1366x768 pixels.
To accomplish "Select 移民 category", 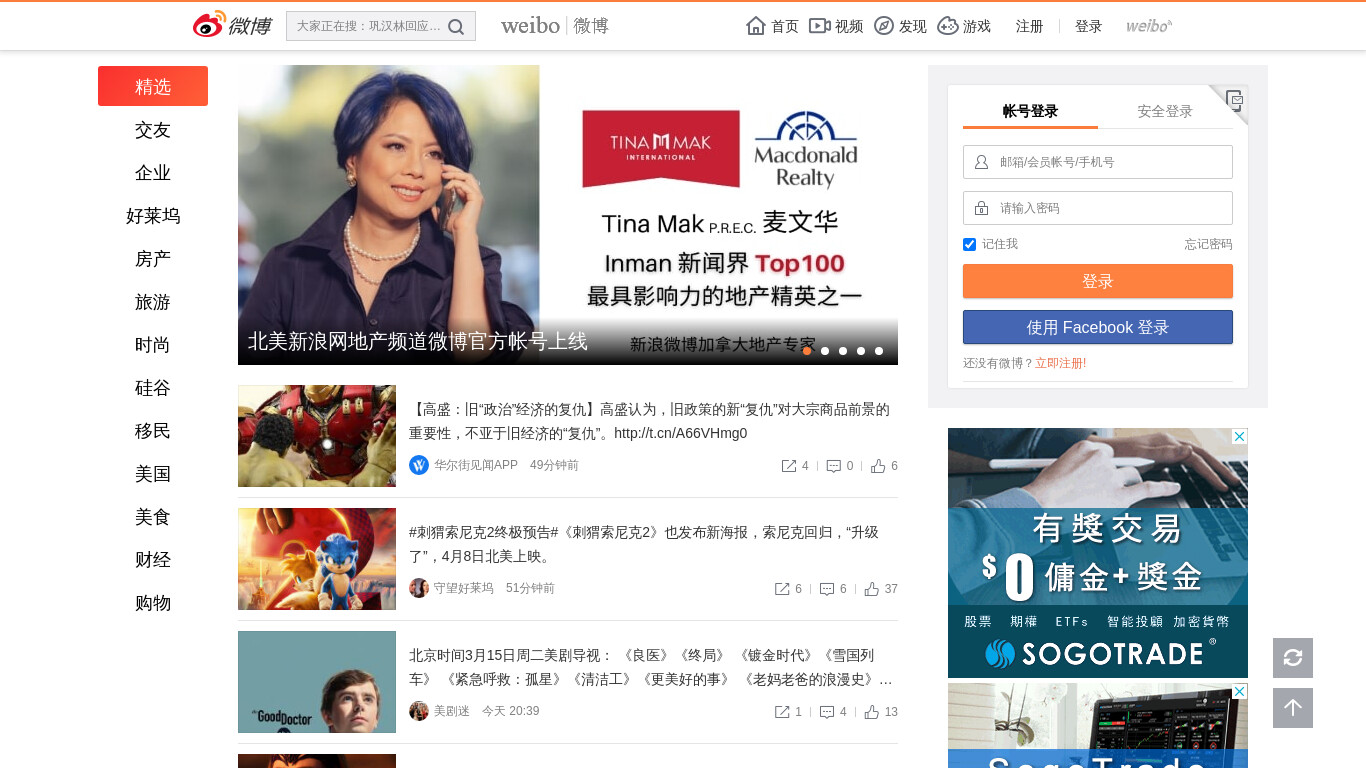I will coord(153,431).
